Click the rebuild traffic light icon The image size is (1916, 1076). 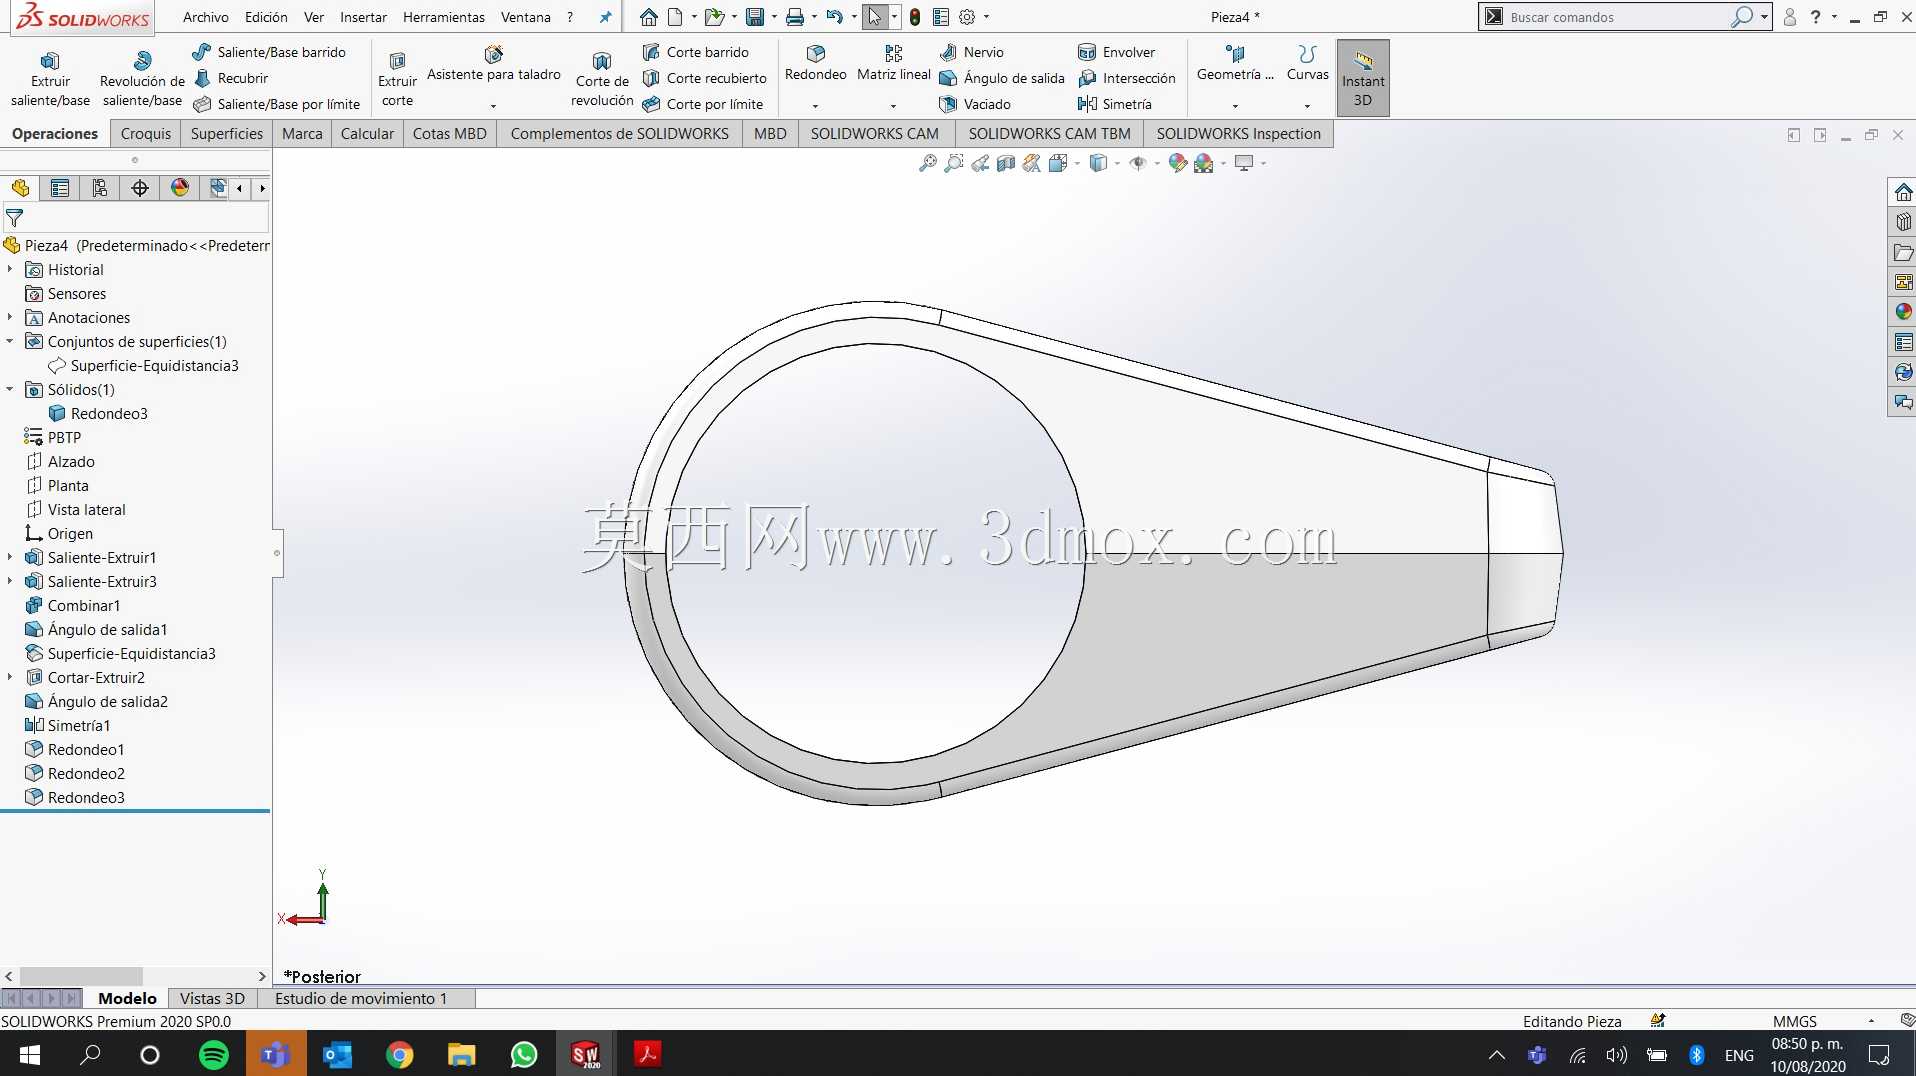[914, 17]
